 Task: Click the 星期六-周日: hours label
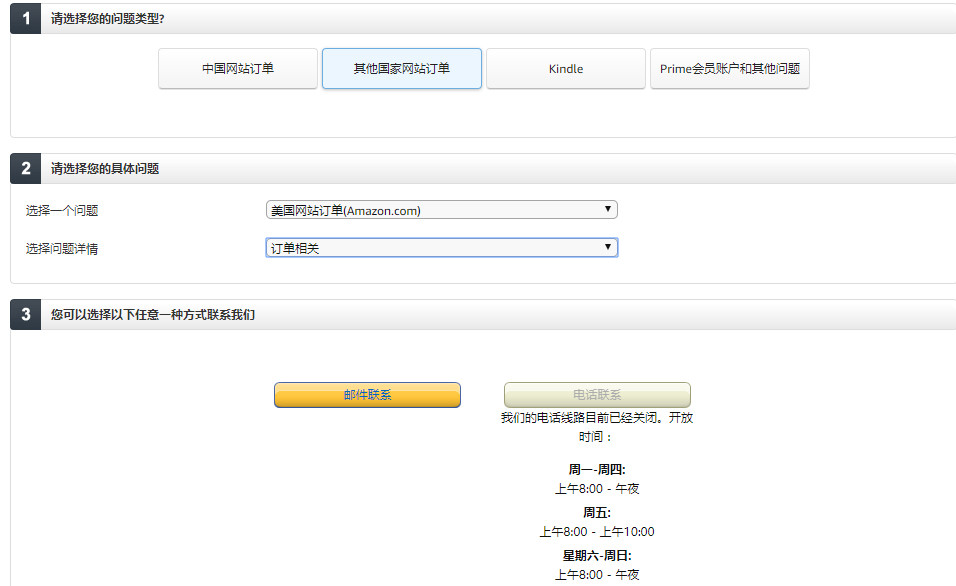[x=597, y=556]
